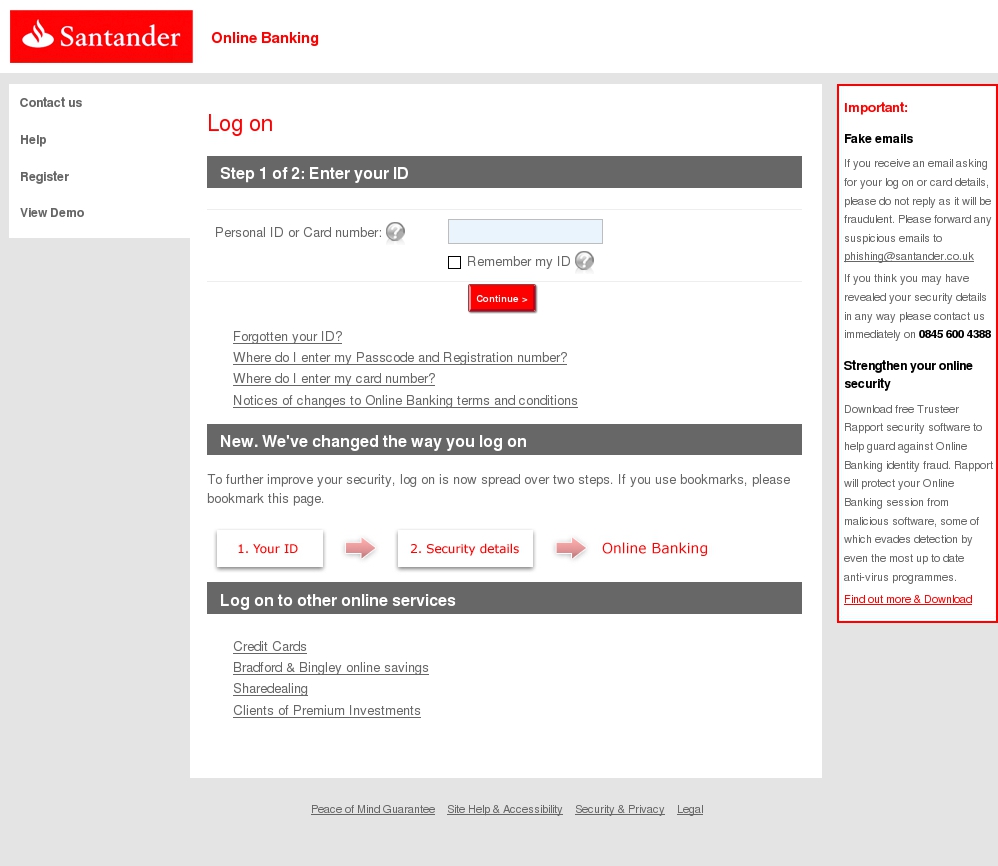Viewport: 998px width, 866px height.
Task: Click the red Continue button
Action: pos(502,298)
